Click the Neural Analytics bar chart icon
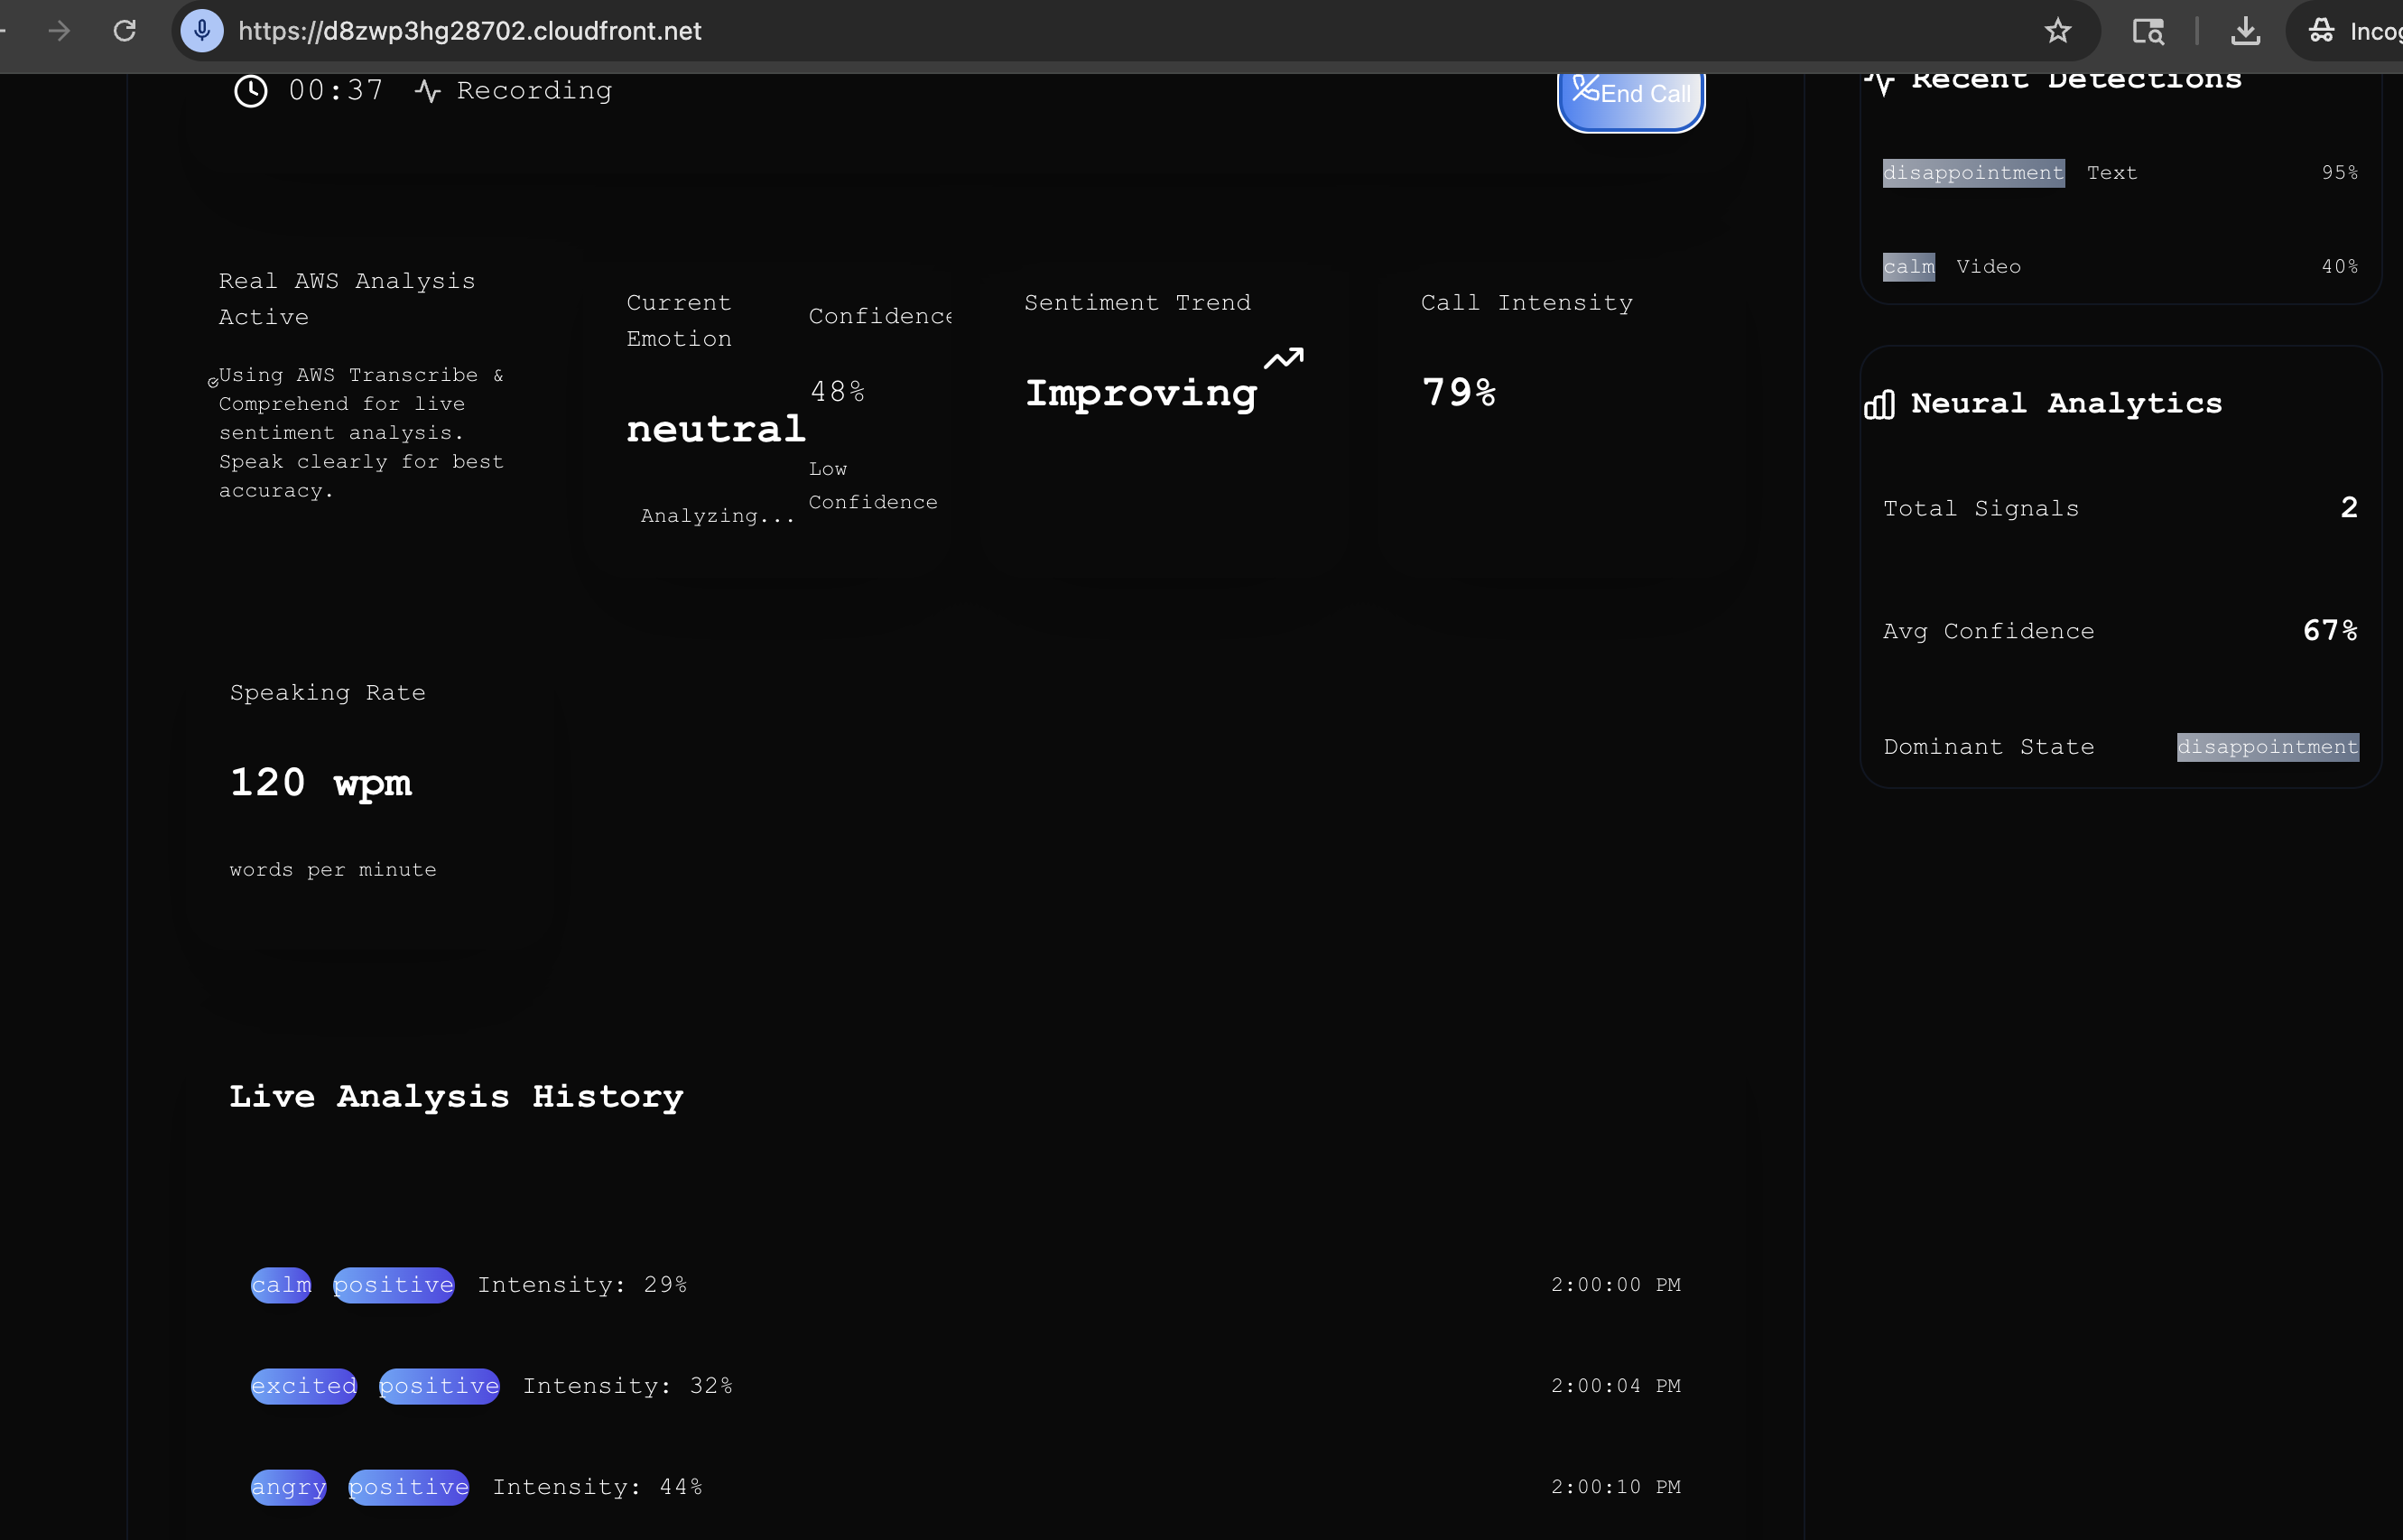Screen dimensions: 2403x1540 point(1879,404)
